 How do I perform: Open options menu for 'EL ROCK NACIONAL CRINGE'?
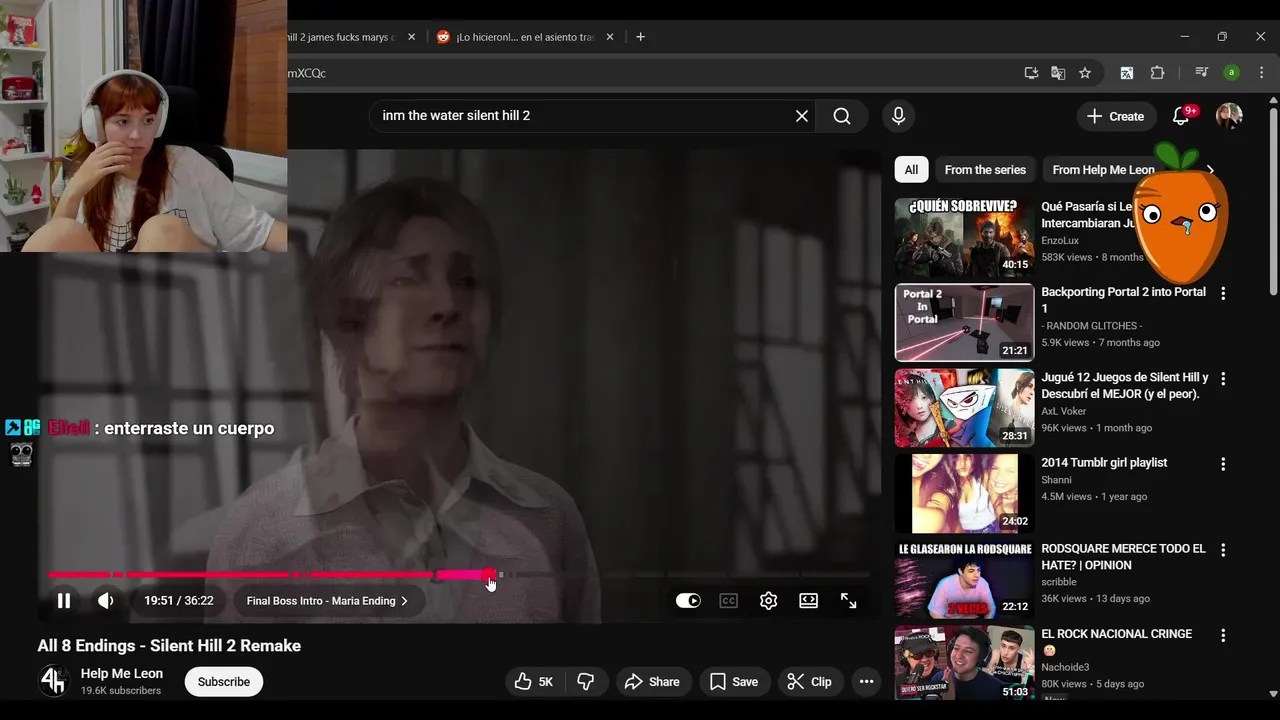point(1223,636)
